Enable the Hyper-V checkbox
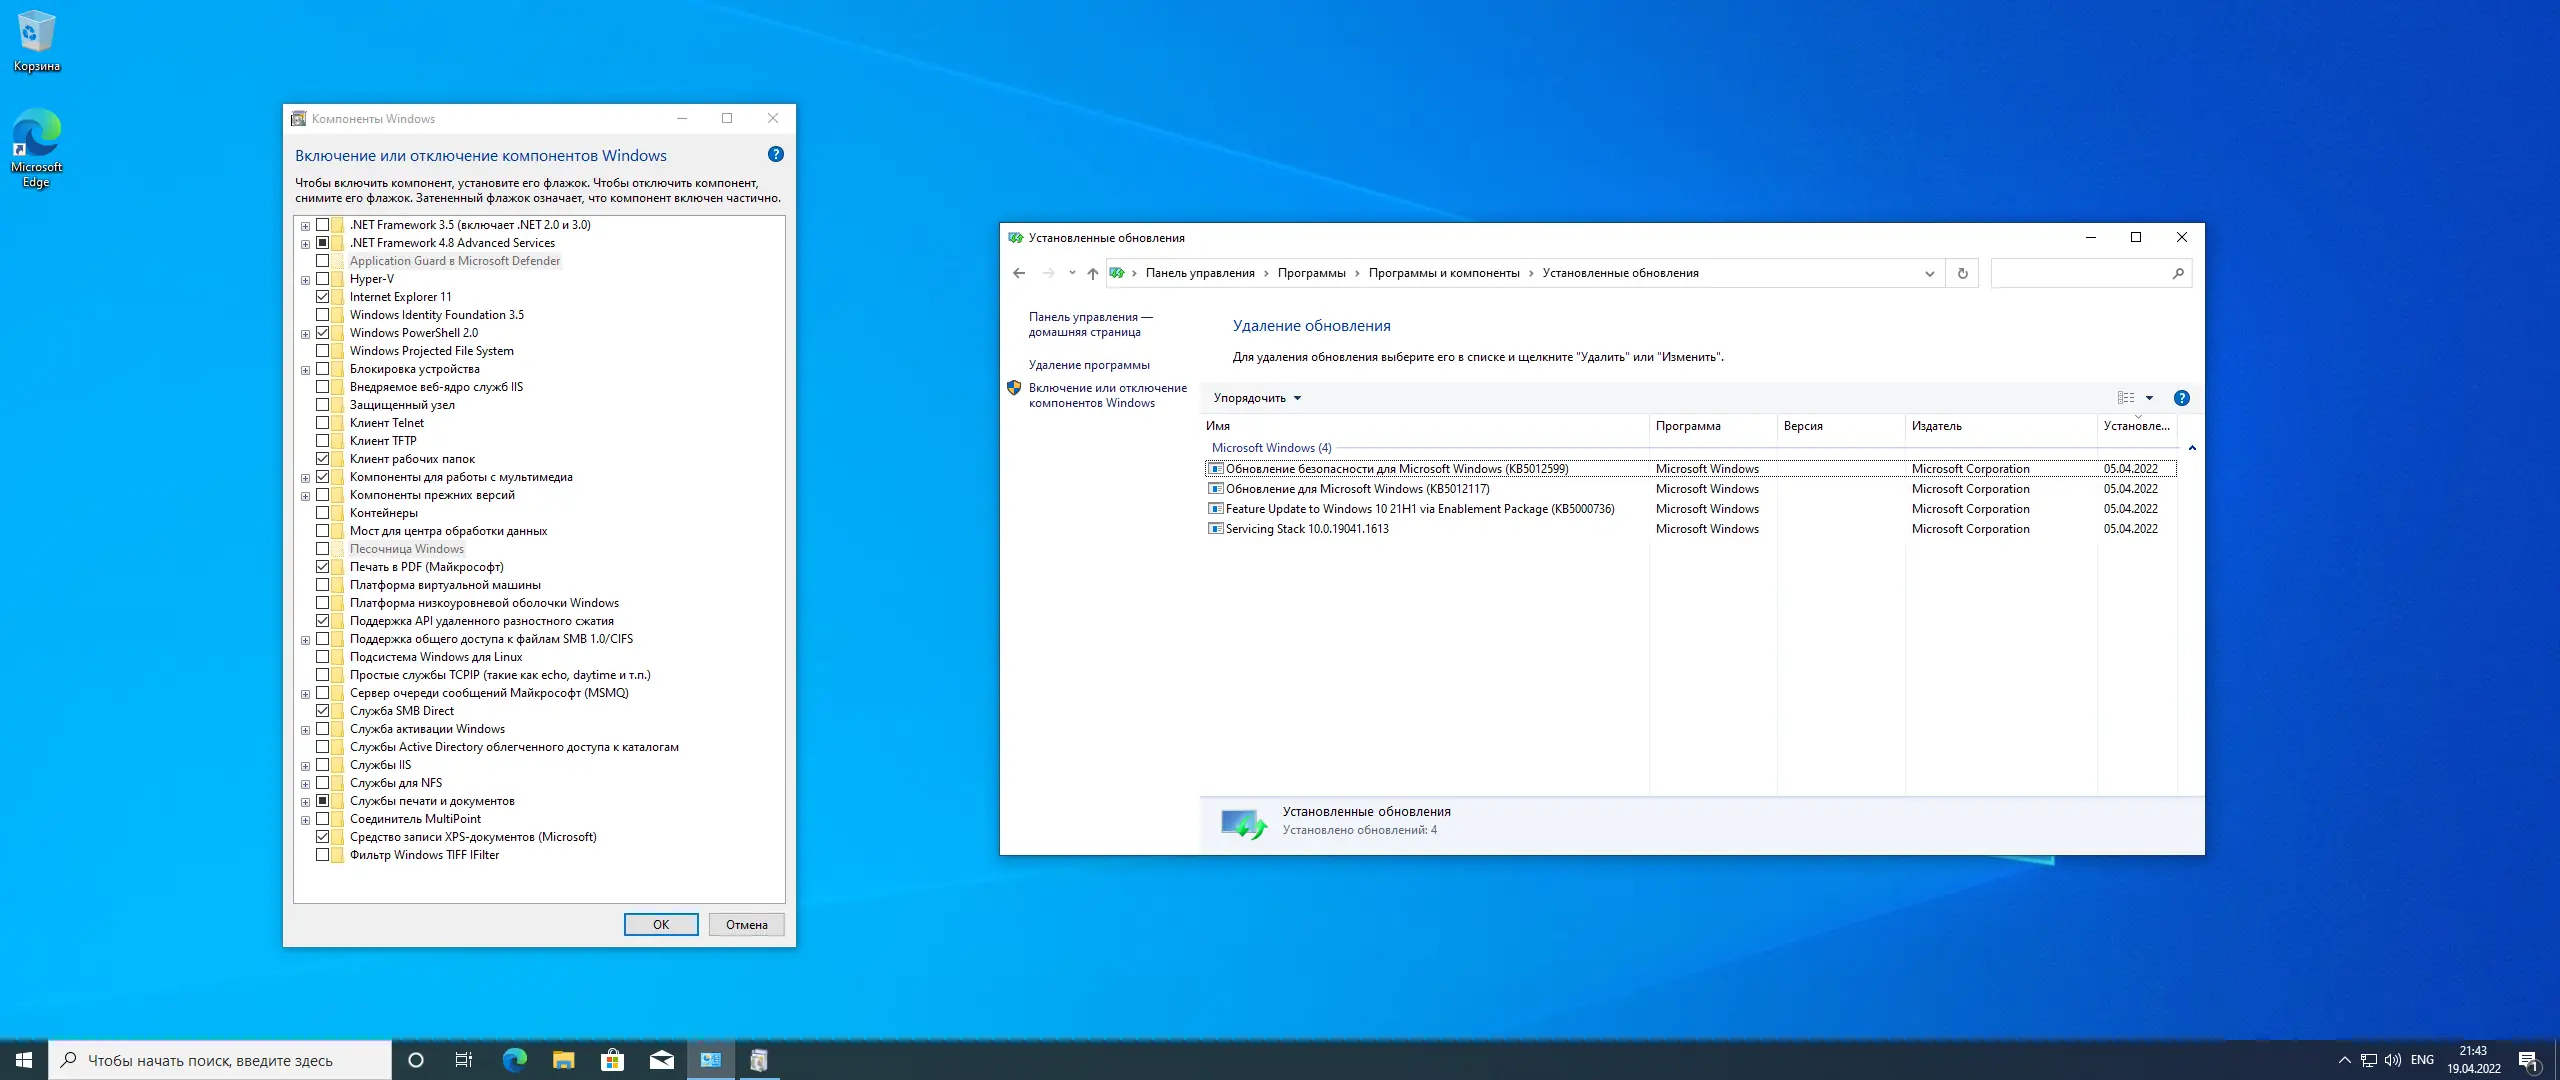This screenshot has width=2560, height=1080. pyautogui.click(x=323, y=279)
